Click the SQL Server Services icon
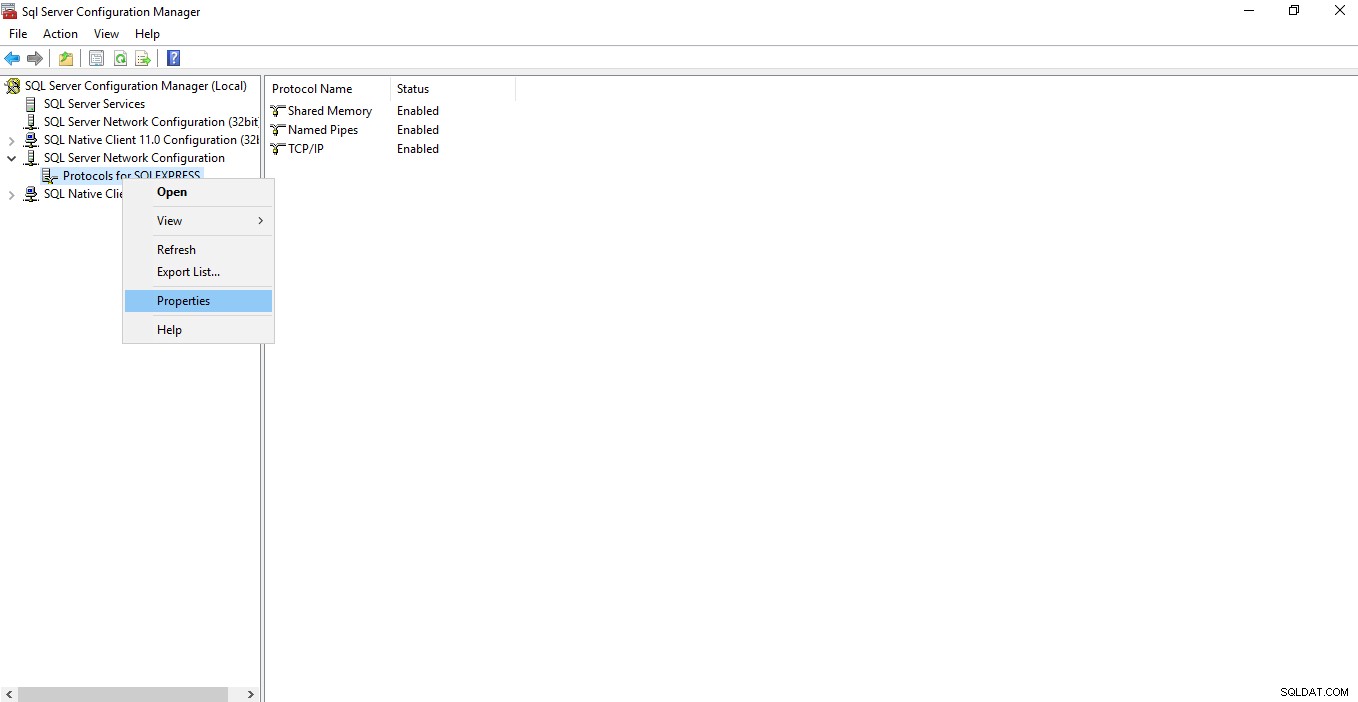 point(31,104)
